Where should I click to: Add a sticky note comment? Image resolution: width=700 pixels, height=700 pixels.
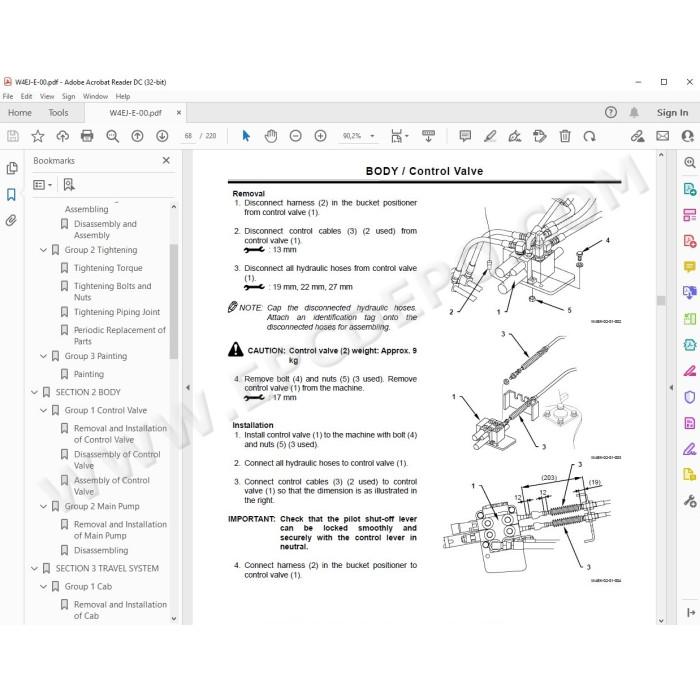pos(465,136)
